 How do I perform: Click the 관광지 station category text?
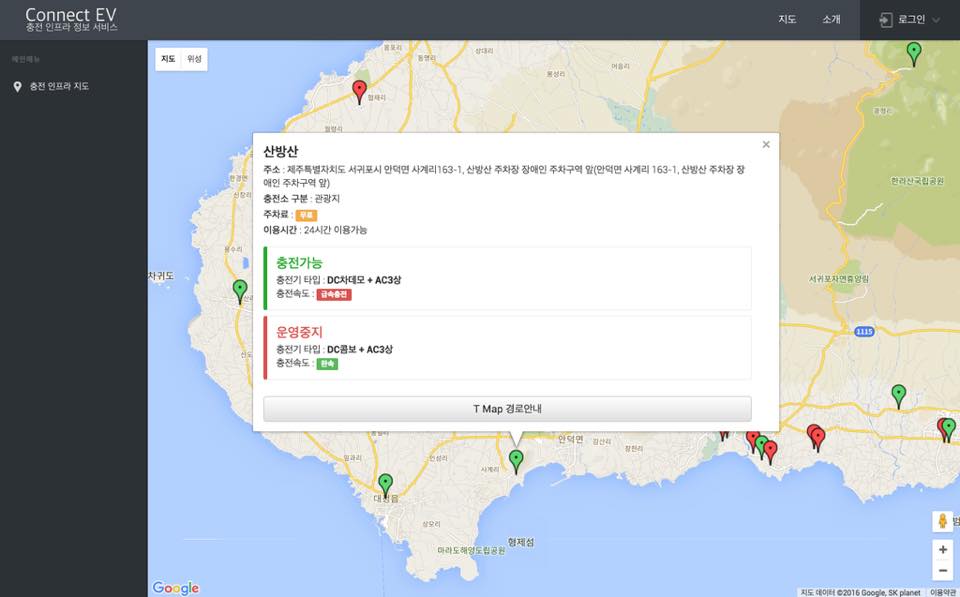[x=327, y=199]
